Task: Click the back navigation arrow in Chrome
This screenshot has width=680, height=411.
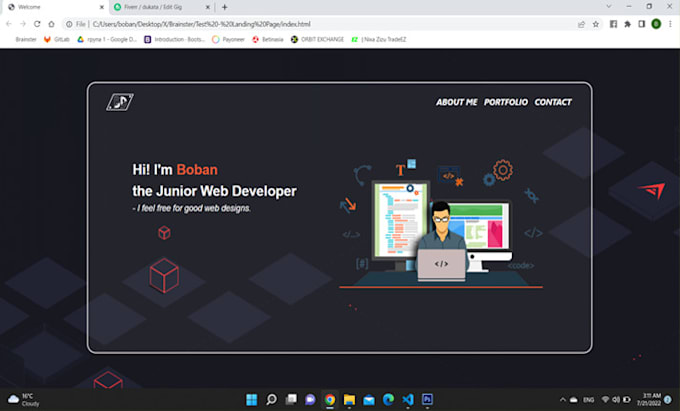Action: (x=9, y=24)
